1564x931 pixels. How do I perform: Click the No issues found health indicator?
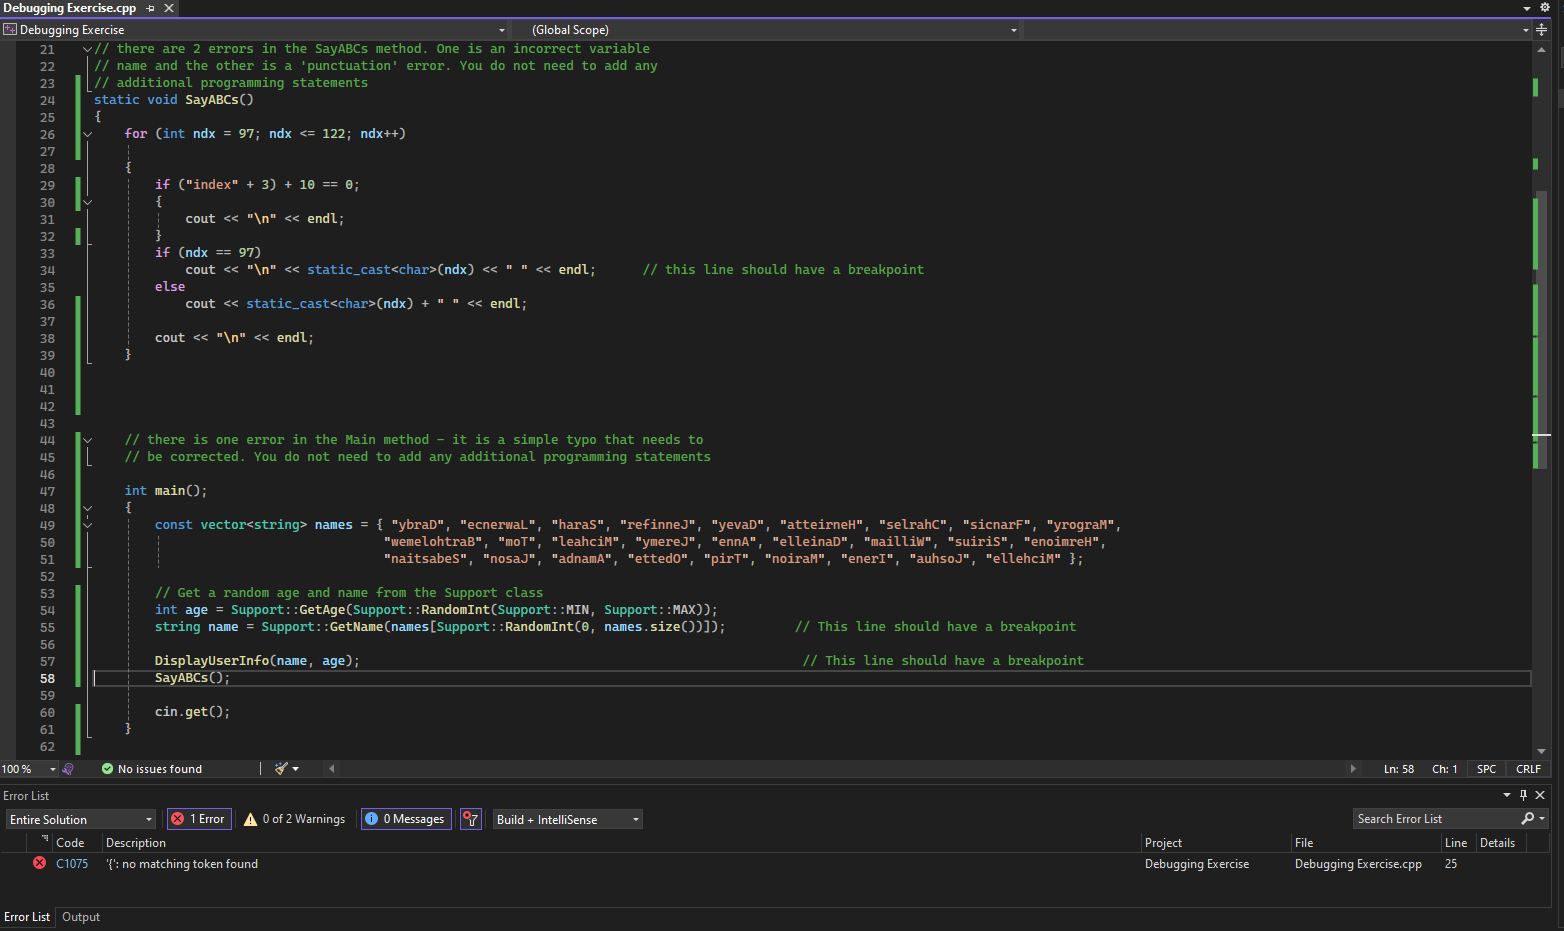click(152, 769)
